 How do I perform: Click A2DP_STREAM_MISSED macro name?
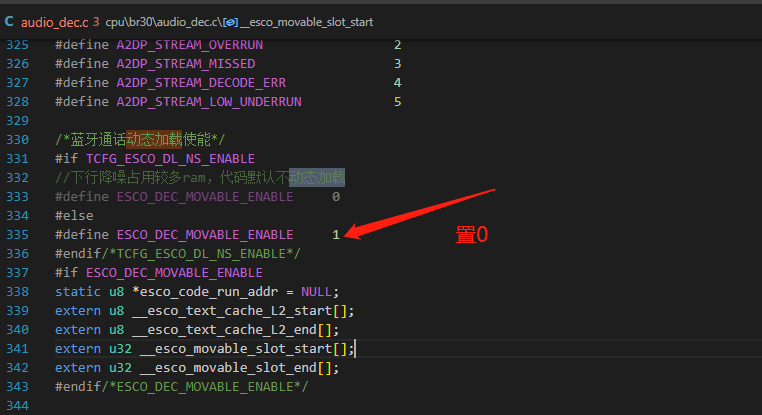tap(186, 64)
